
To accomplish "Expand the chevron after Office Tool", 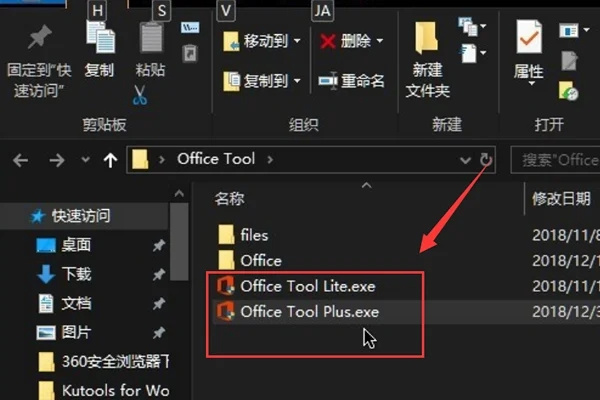I will pos(270,159).
